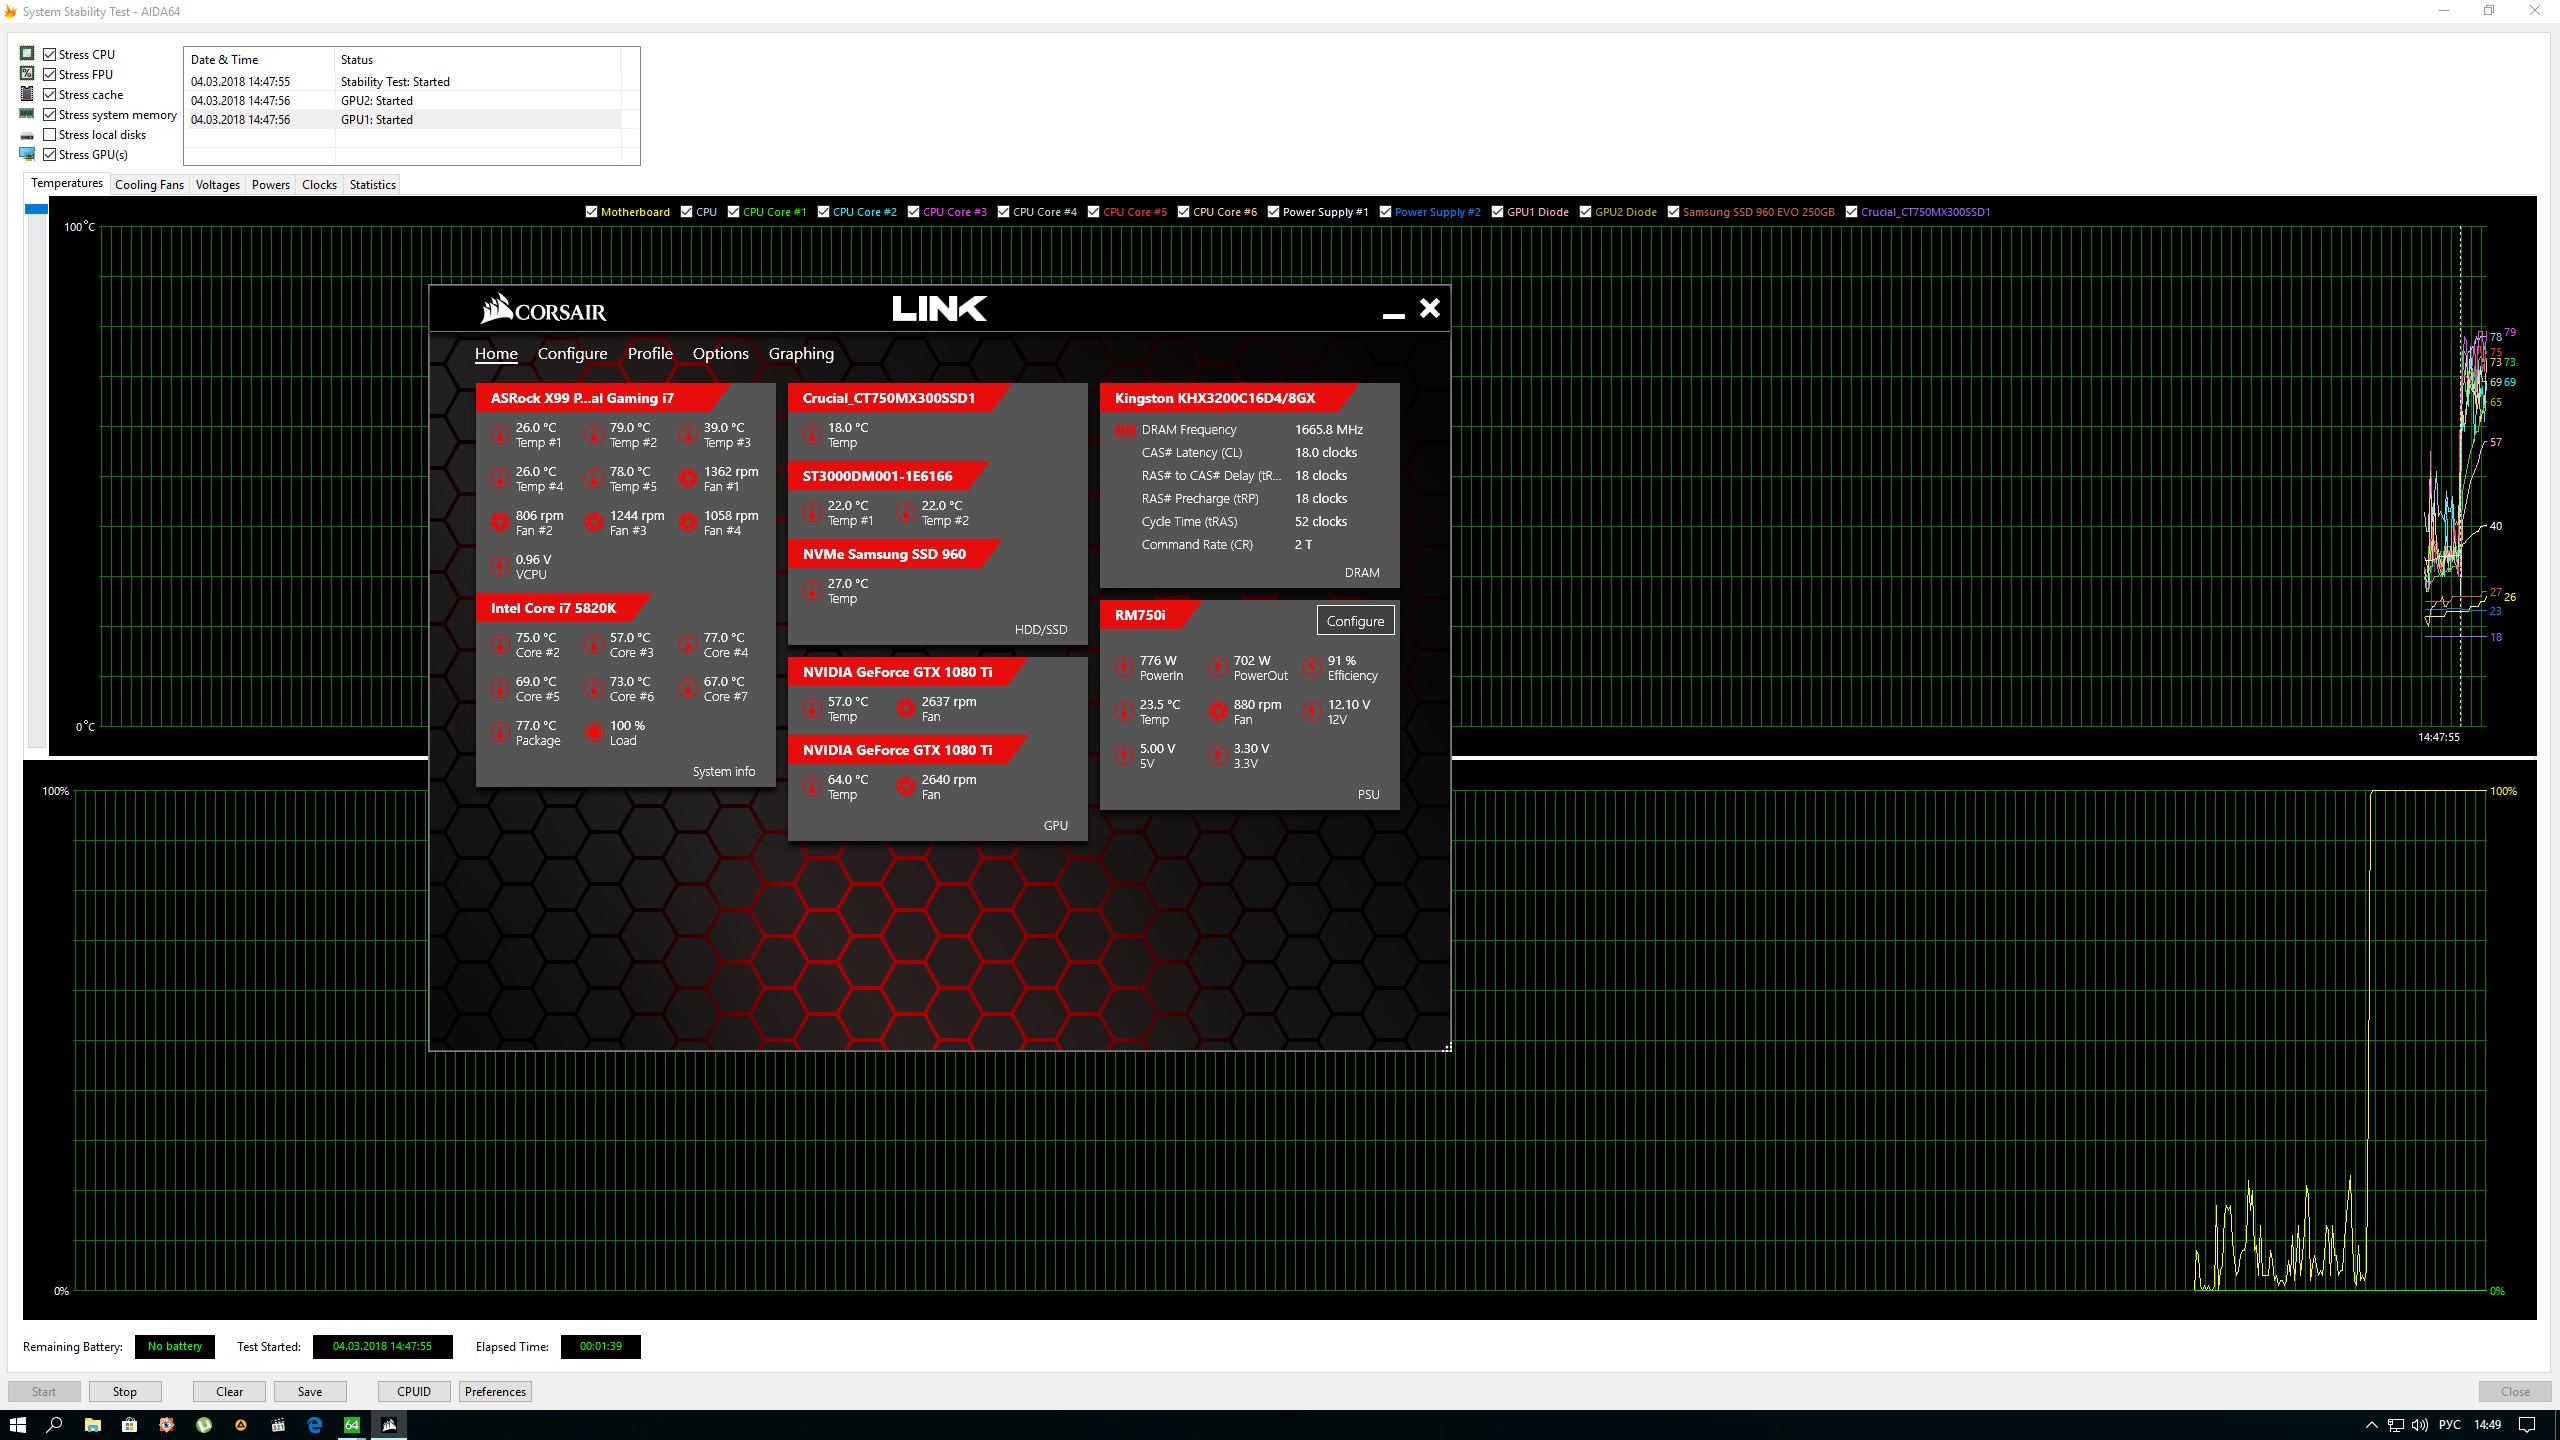Click the RM750i Configure button

[1355, 621]
